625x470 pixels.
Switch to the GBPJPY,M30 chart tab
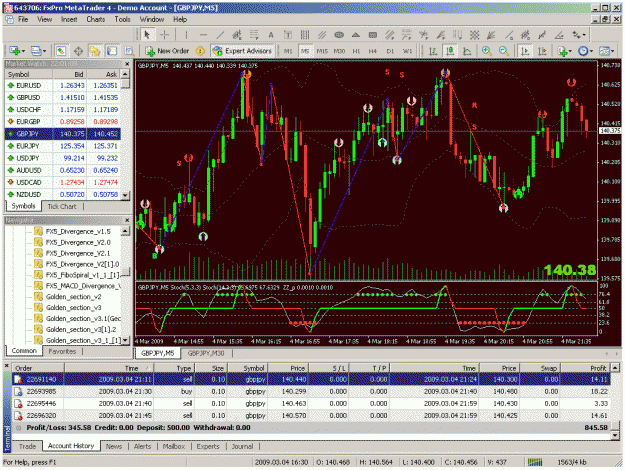(x=206, y=353)
